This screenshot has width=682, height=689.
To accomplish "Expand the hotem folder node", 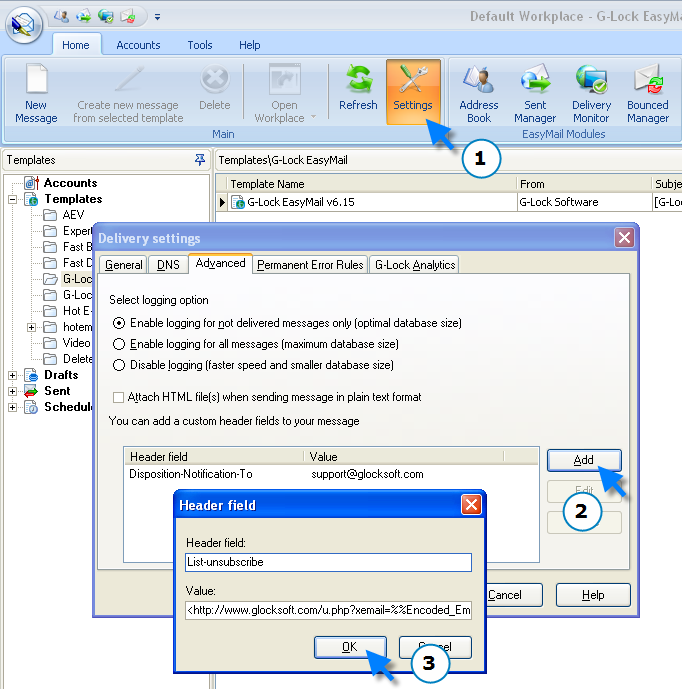I will [x=31, y=327].
